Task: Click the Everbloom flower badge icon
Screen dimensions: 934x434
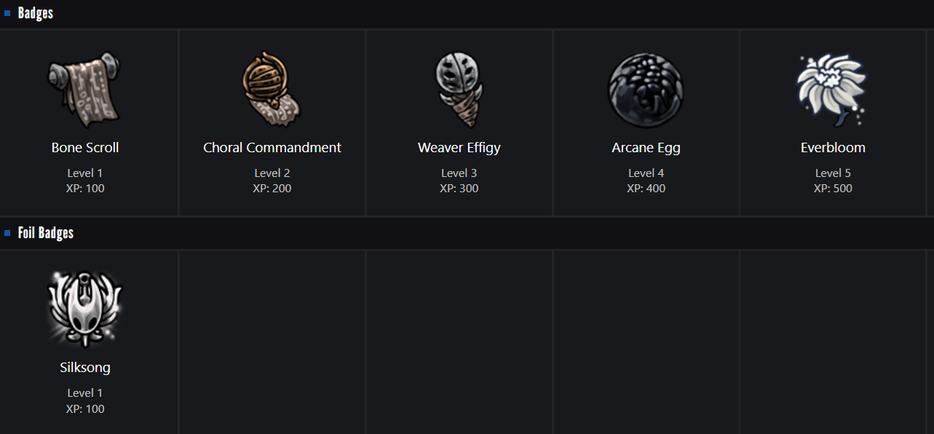Action: 832,90
